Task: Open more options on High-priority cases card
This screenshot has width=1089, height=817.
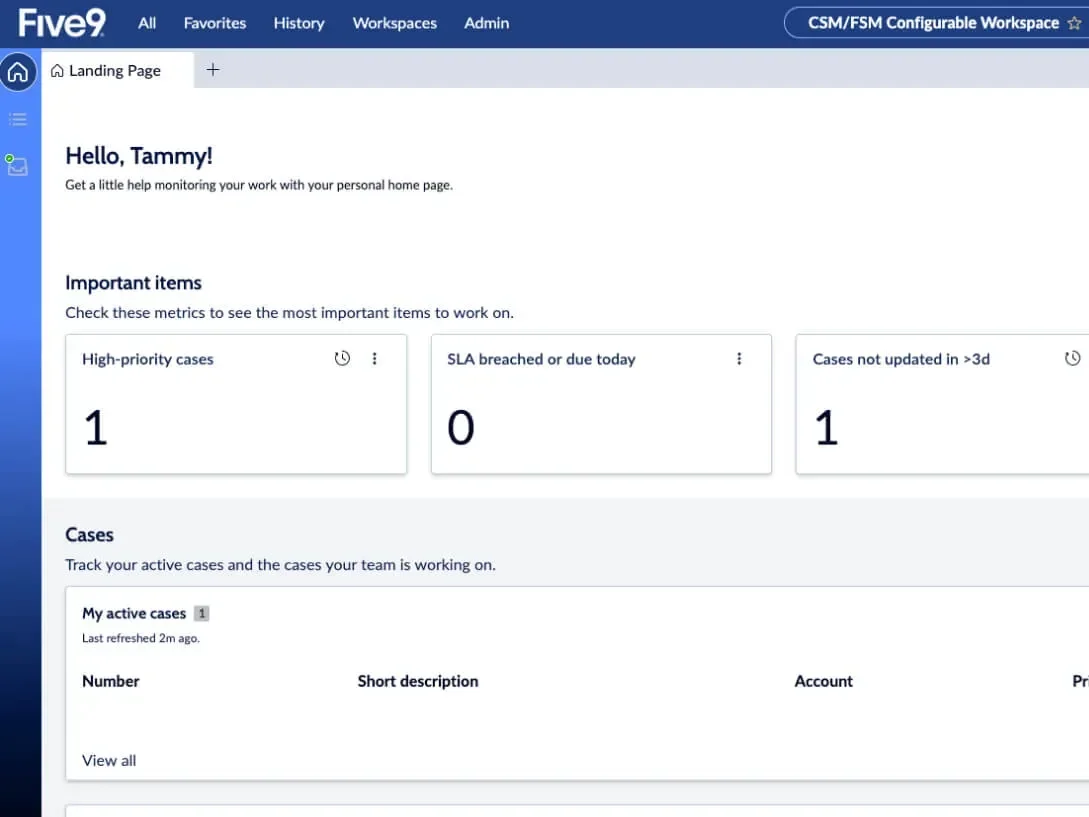Action: click(x=375, y=359)
